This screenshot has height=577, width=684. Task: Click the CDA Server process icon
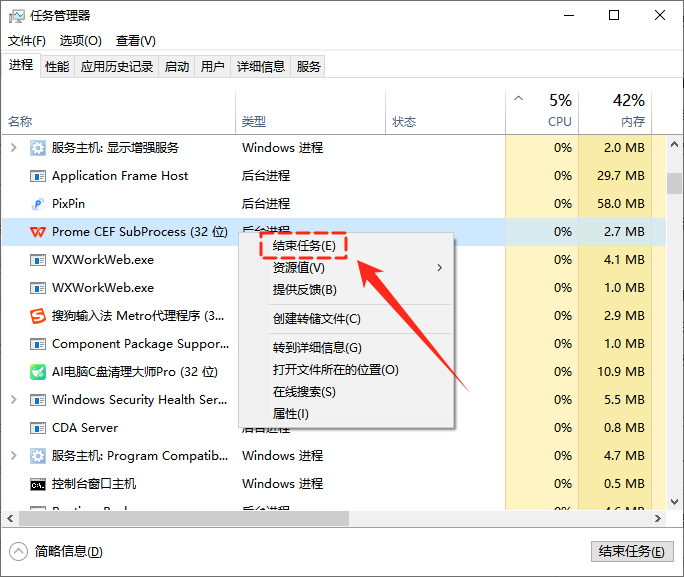coord(38,428)
